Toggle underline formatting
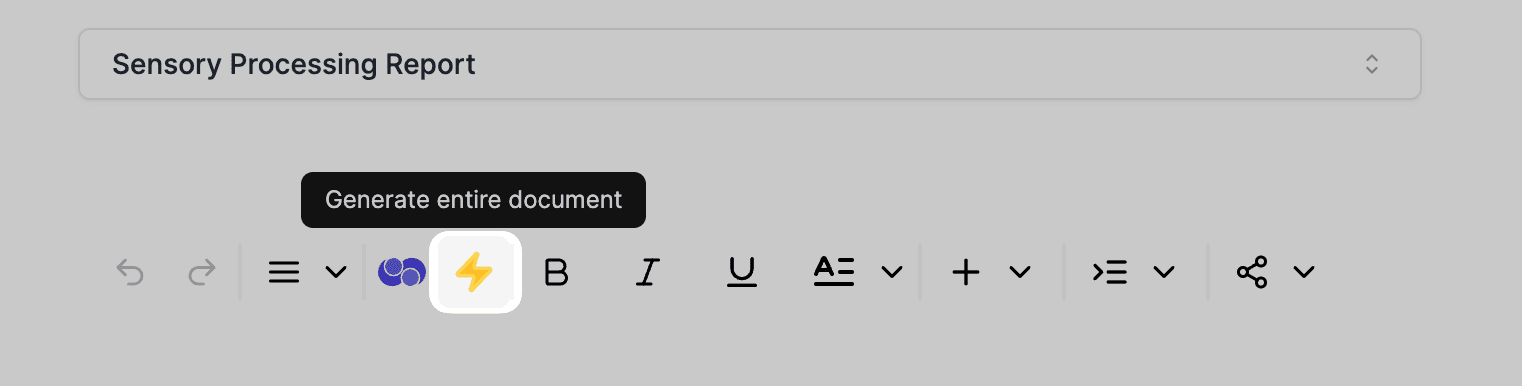Viewport: 1522px width, 386px height. [741, 272]
